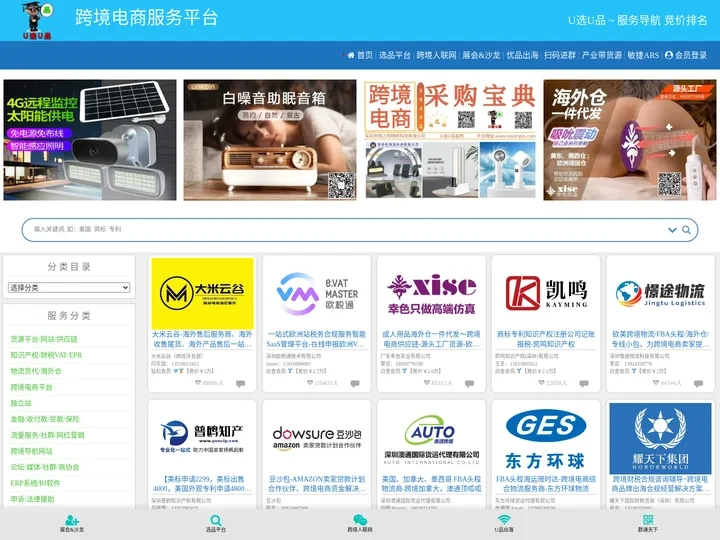The image size is (720, 540).
Task: Open 商标专利知识产权注册 title link
Action: click(546, 339)
